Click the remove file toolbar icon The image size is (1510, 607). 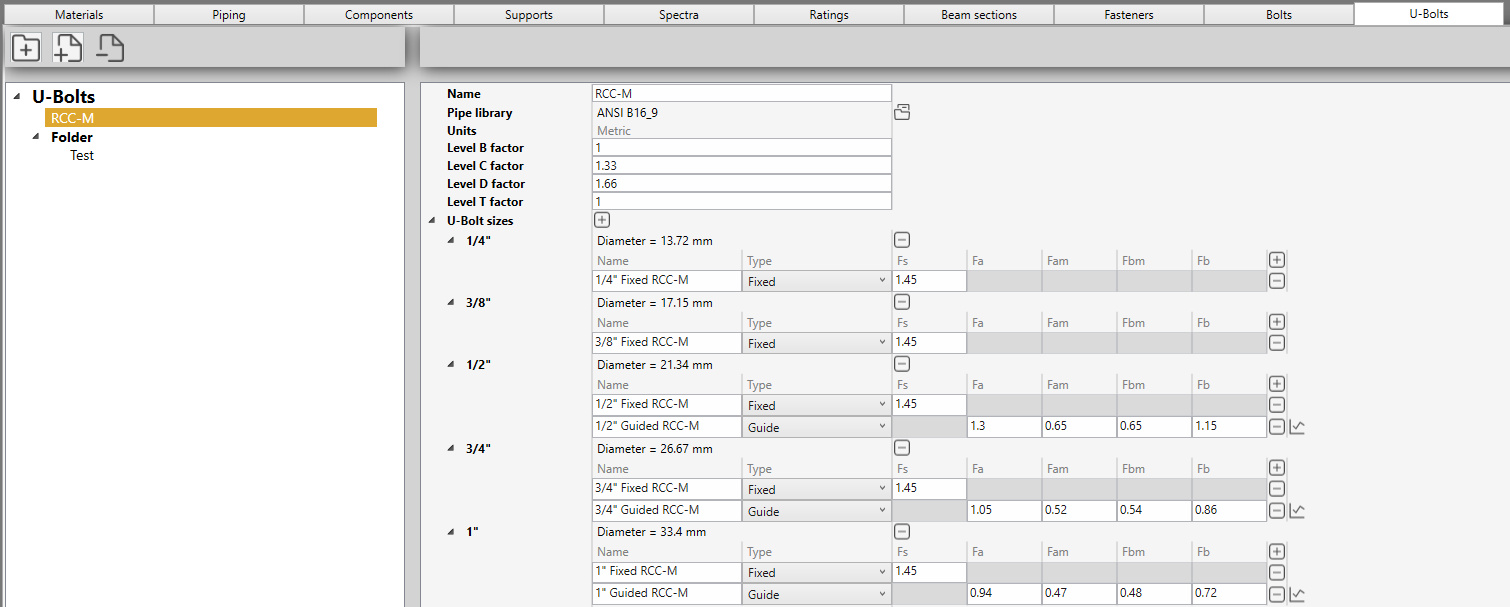point(110,47)
